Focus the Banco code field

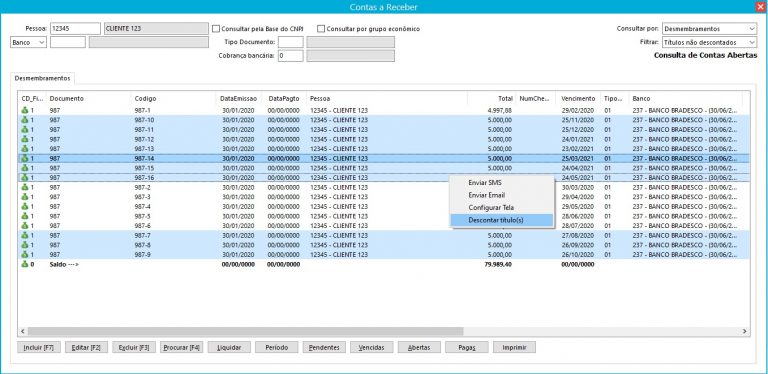(68, 43)
